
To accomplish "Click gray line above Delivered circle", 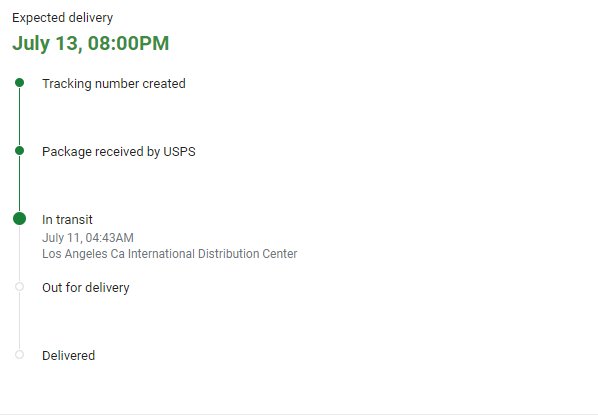I will click(x=19, y=320).
